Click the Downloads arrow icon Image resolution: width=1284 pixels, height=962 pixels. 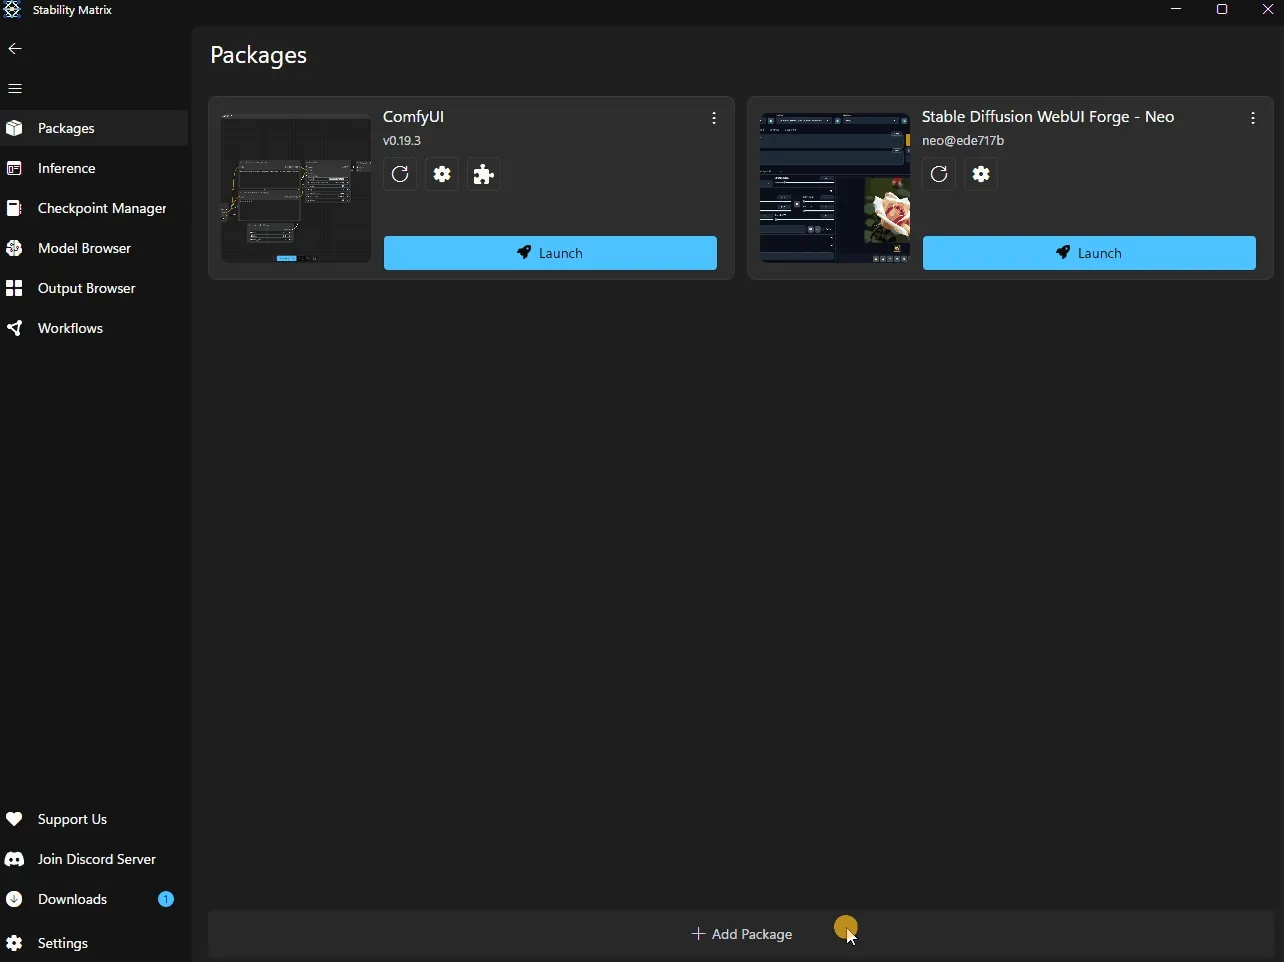14,900
